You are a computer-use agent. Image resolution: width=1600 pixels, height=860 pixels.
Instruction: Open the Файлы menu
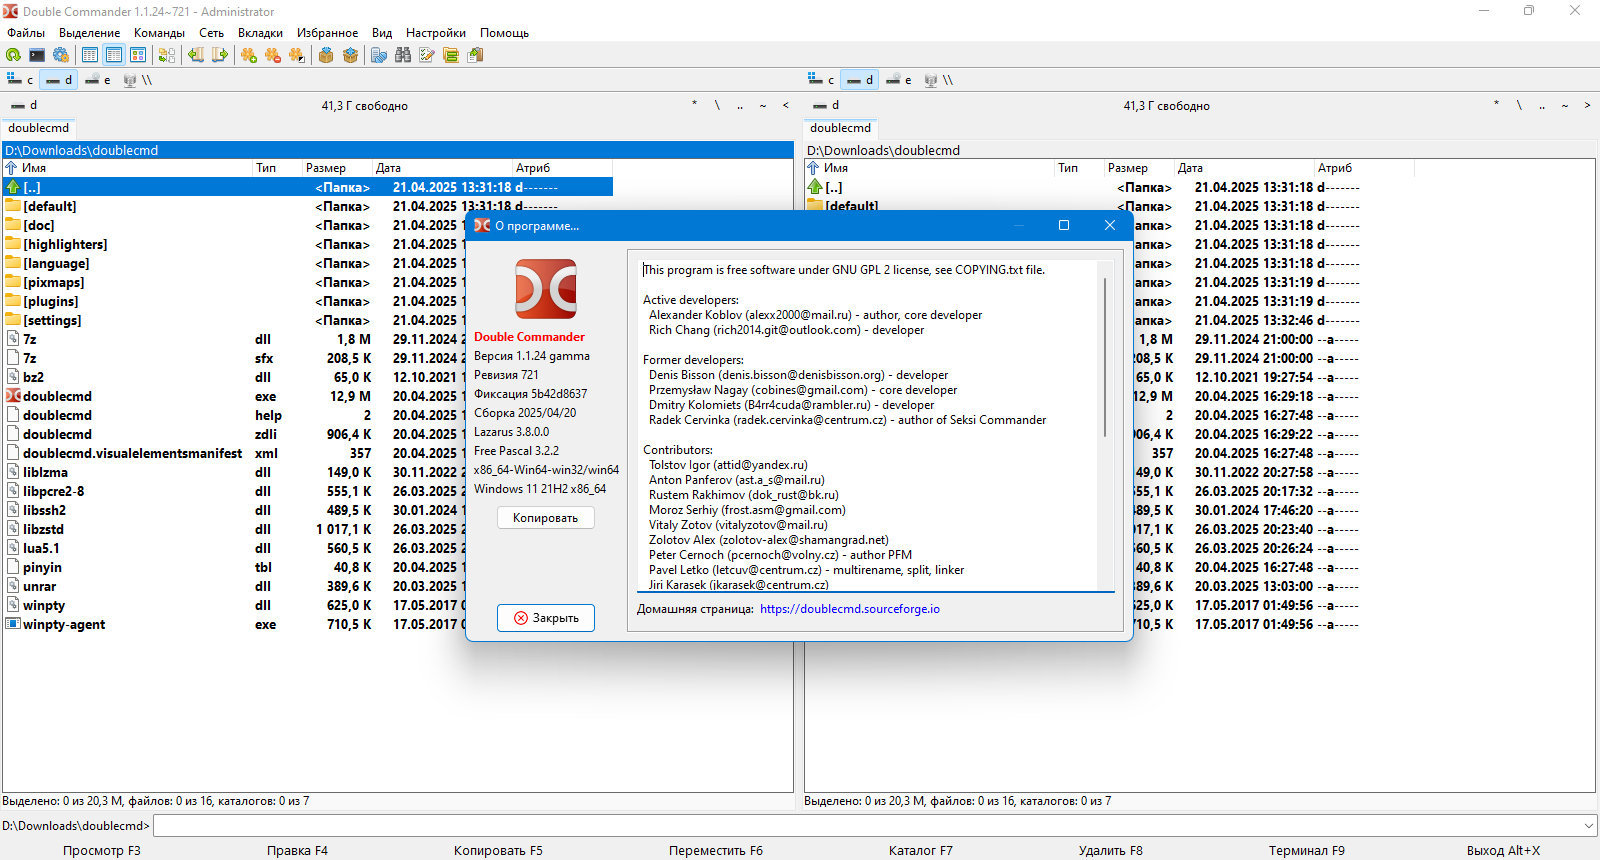(x=26, y=33)
